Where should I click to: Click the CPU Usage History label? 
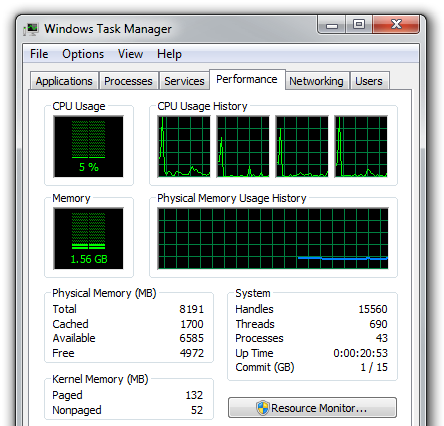pyautogui.click(x=202, y=106)
